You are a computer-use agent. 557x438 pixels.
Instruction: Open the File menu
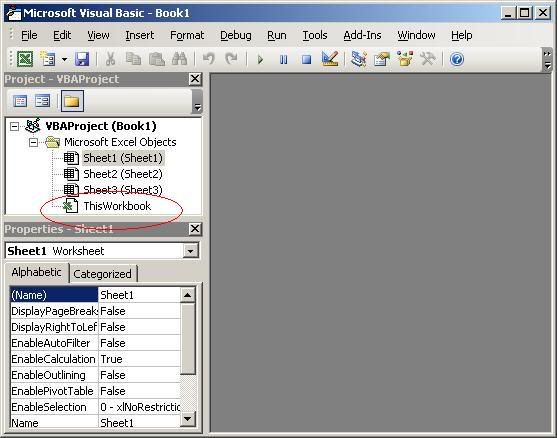click(x=29, y=35)
